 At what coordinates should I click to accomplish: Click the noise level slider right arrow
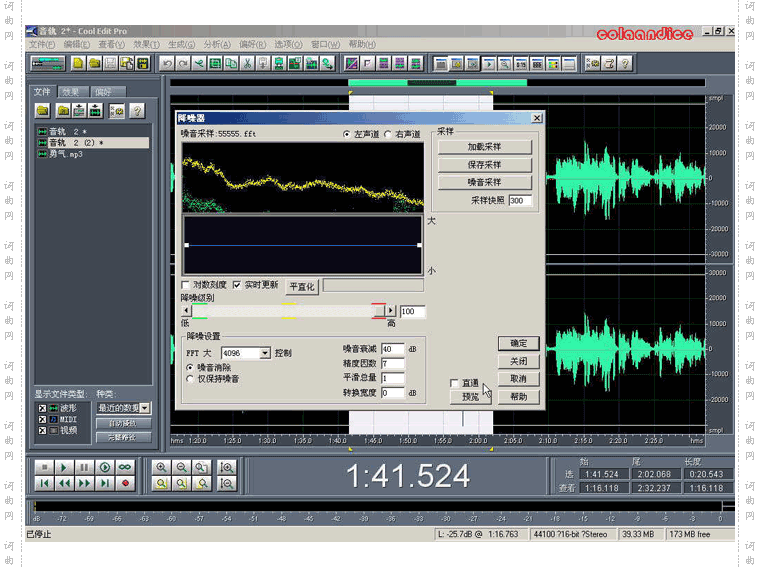pos(391,311)
